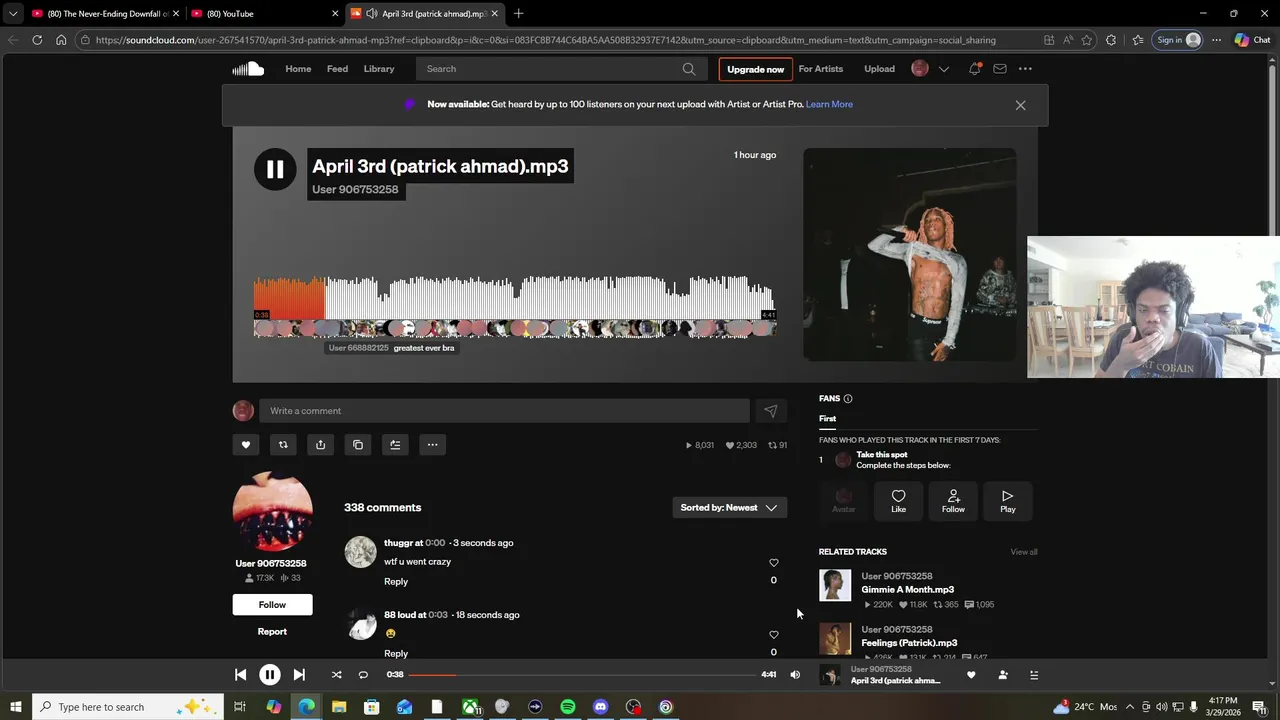Screen dimensions: 1280x720
Task: Click the Write a comment field
Action: point(504,411)
